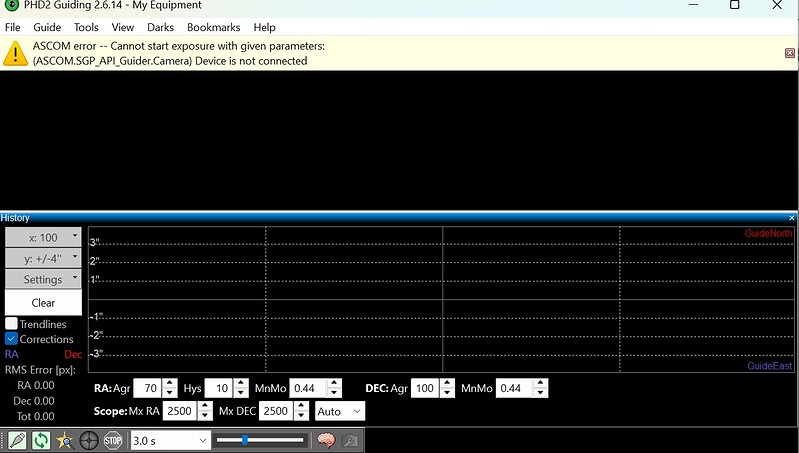Start looping exposures with green arrows icon
799x453 pixels.
pos(41,440)
